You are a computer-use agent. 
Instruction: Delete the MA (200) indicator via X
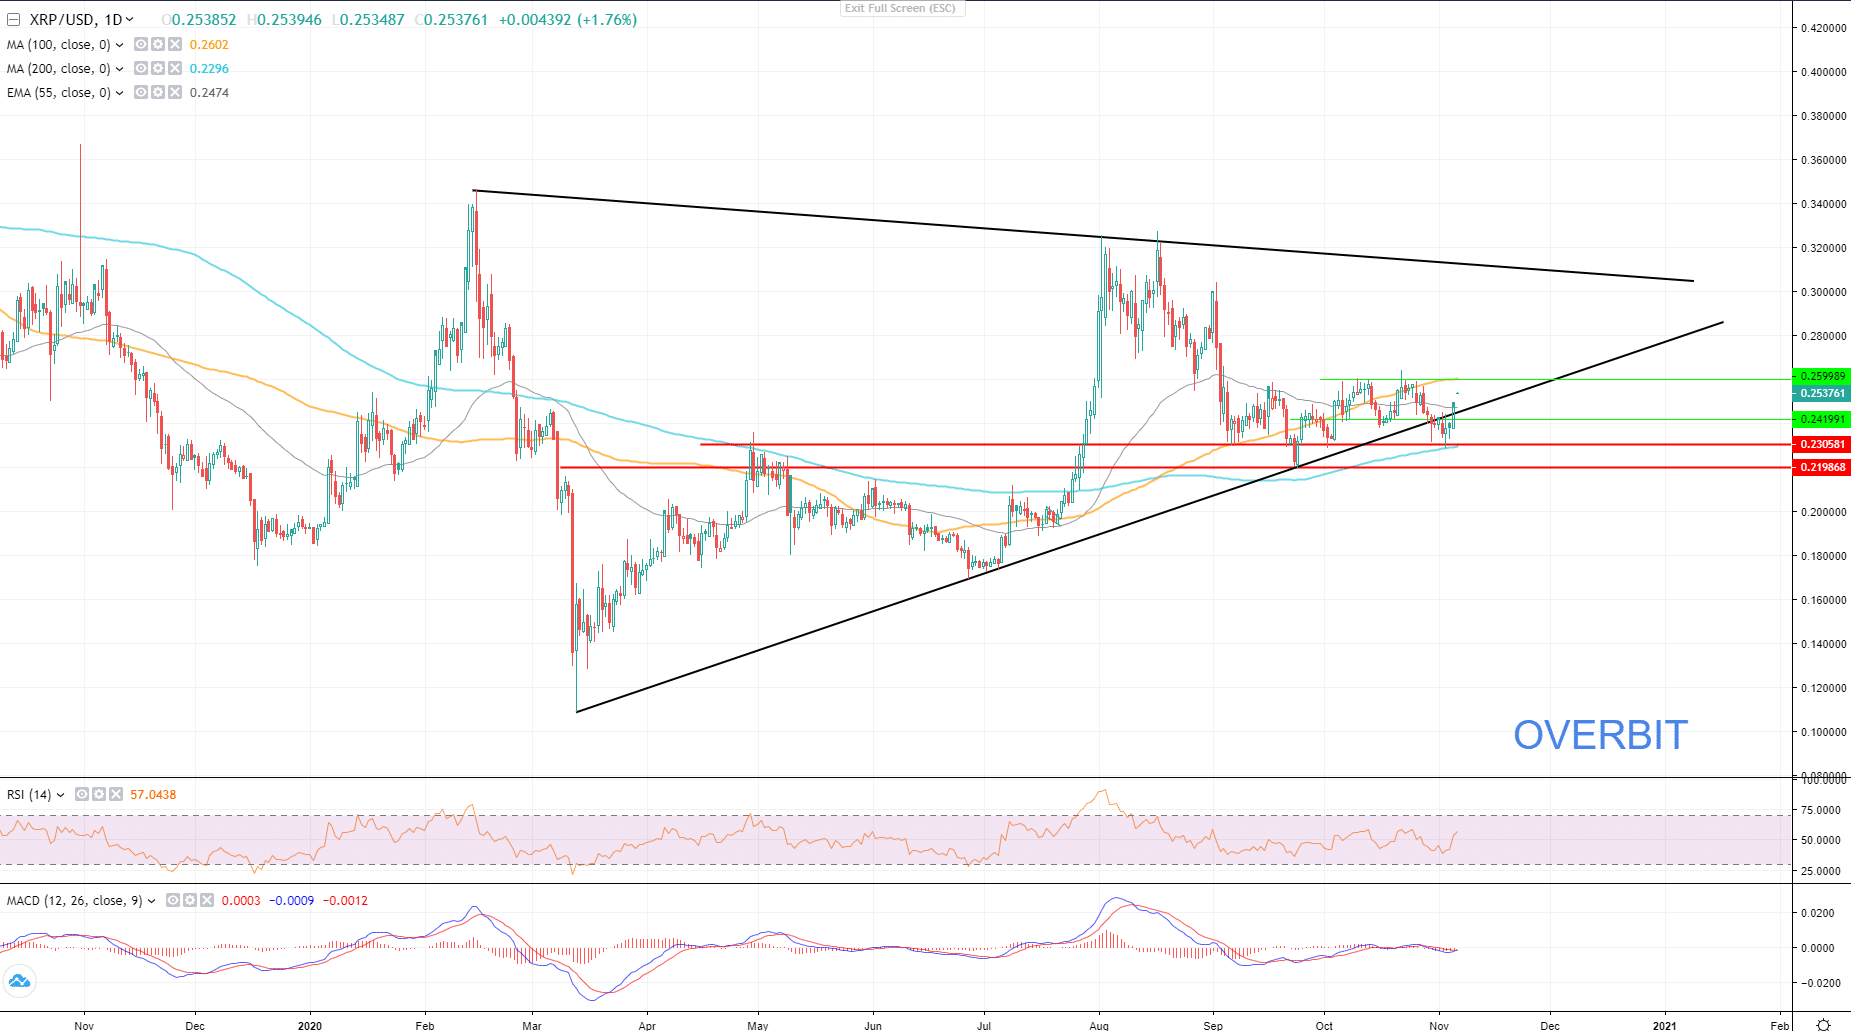[x=175, y=69]
